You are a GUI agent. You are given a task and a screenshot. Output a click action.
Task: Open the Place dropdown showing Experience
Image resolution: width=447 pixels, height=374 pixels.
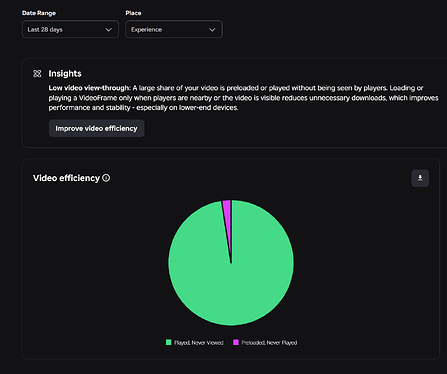click(174, 29)
